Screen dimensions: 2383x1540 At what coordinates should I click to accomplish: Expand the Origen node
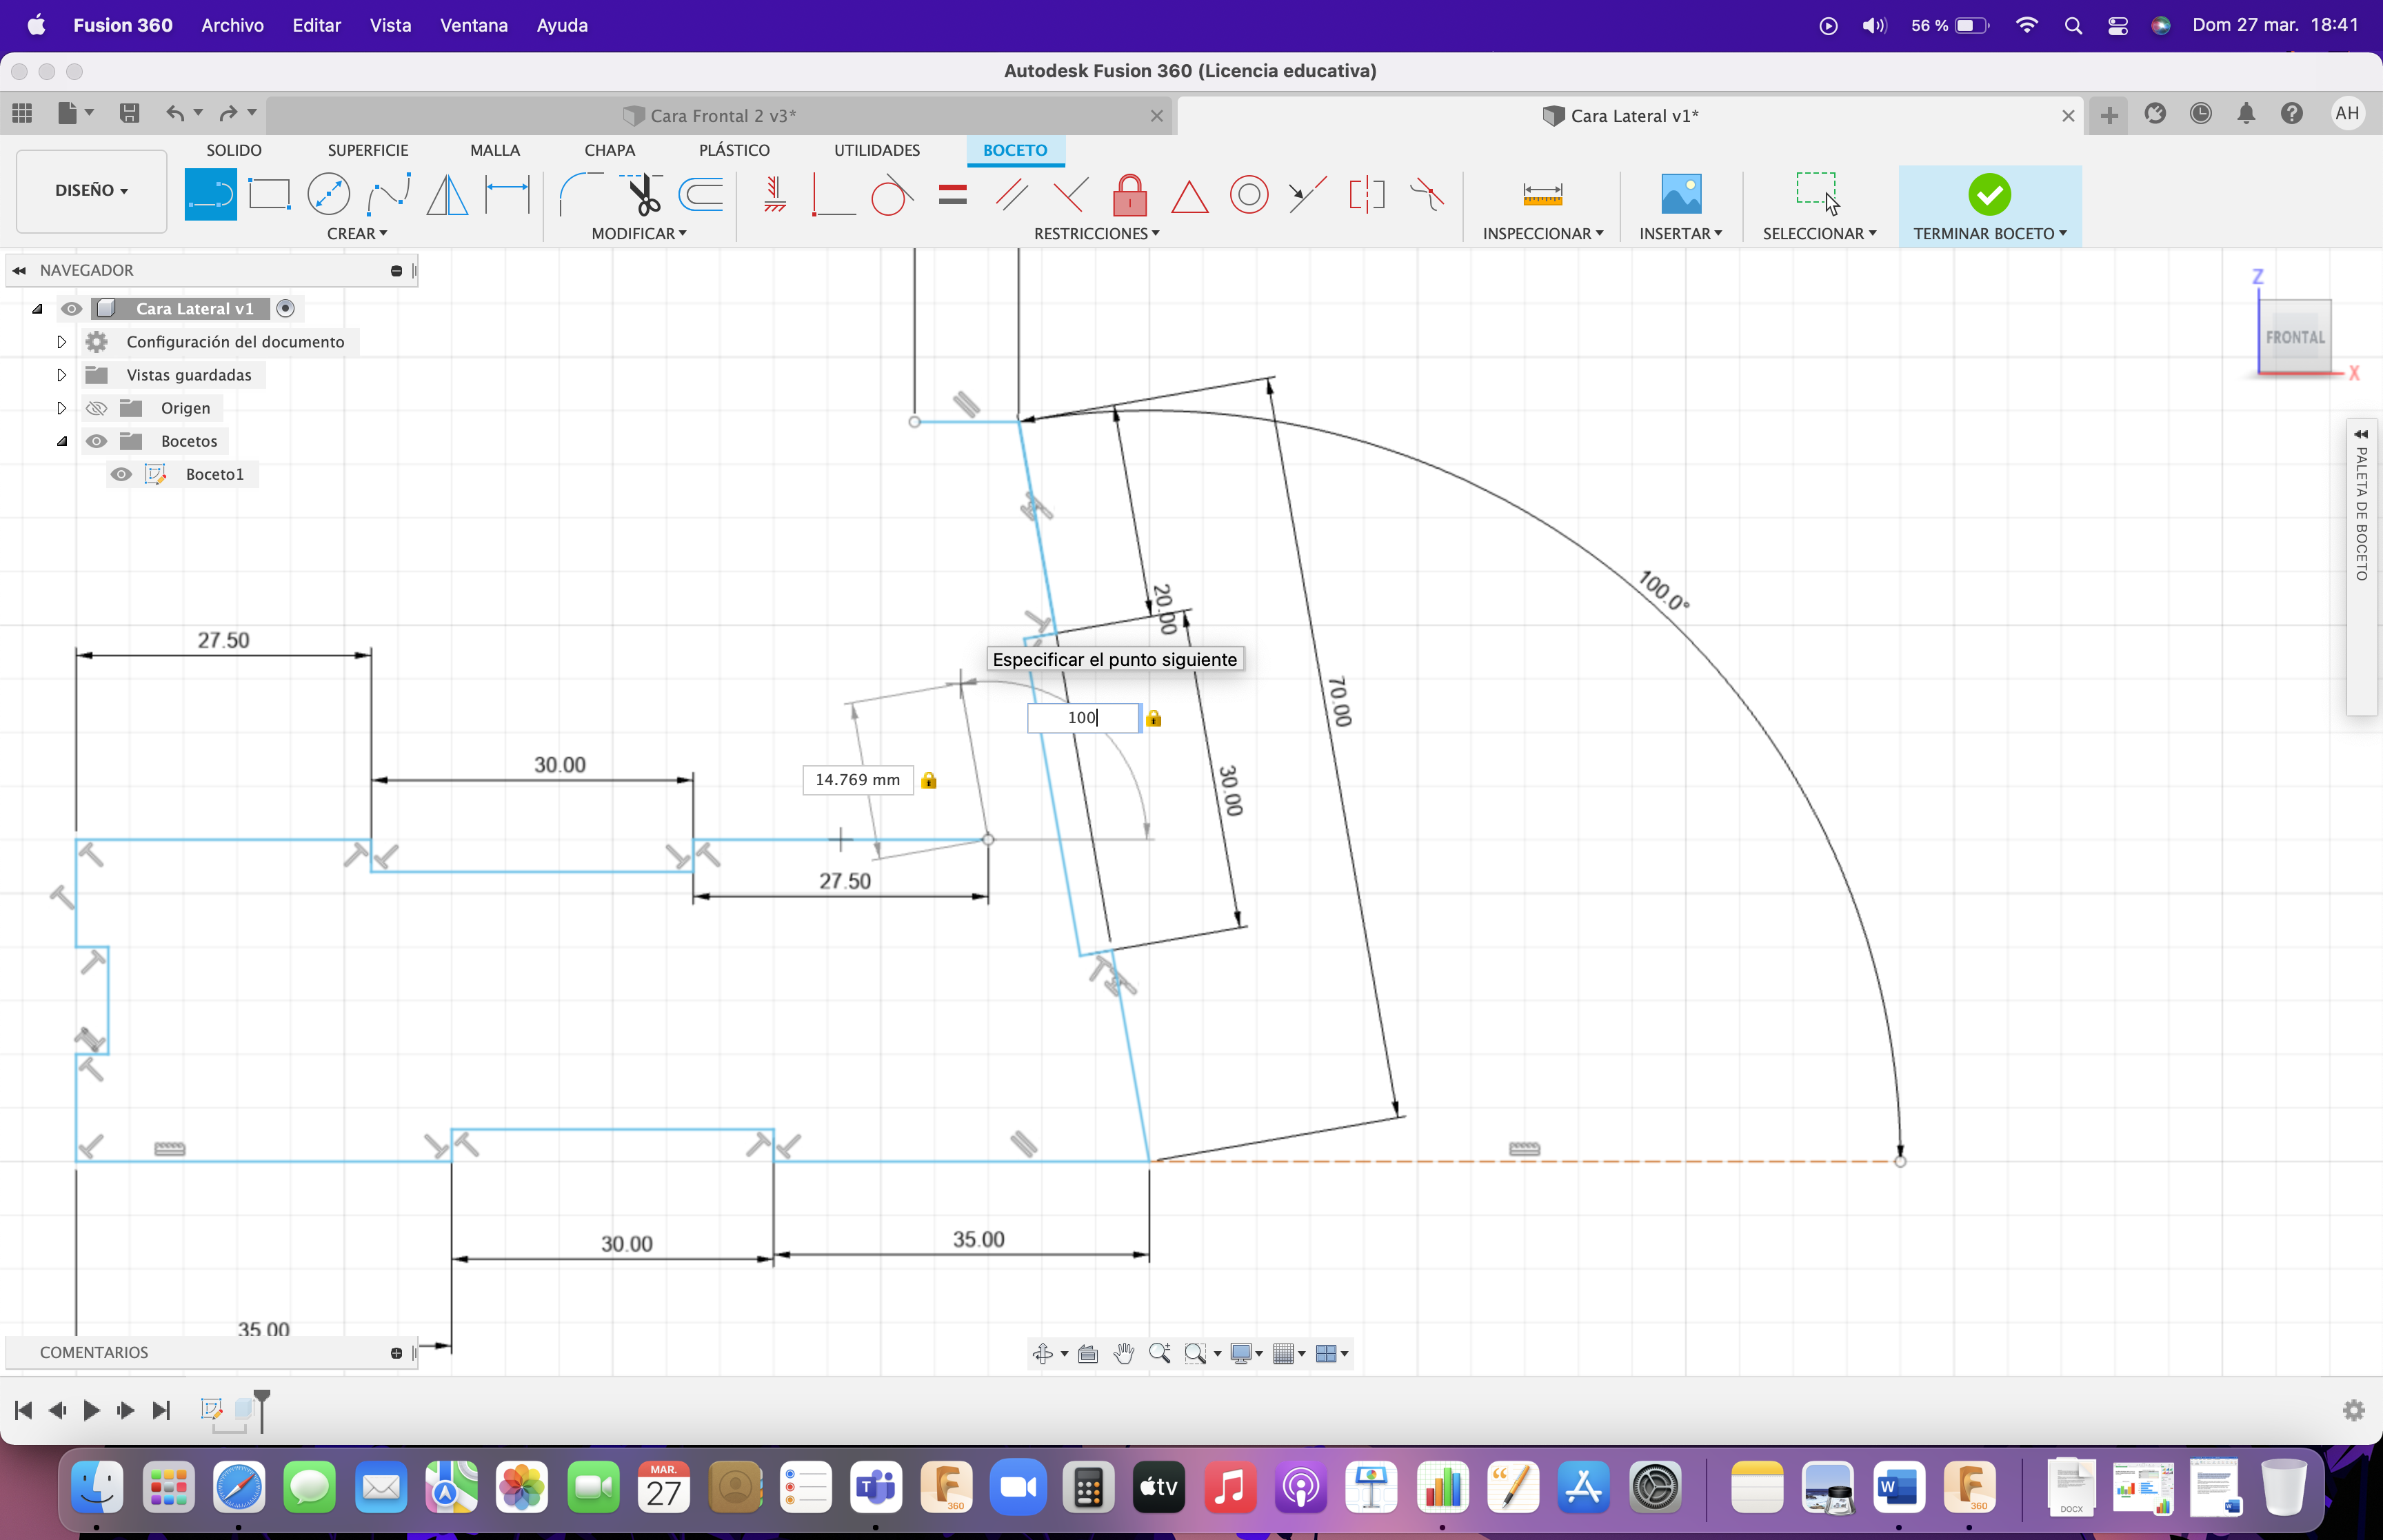point(61,408)
